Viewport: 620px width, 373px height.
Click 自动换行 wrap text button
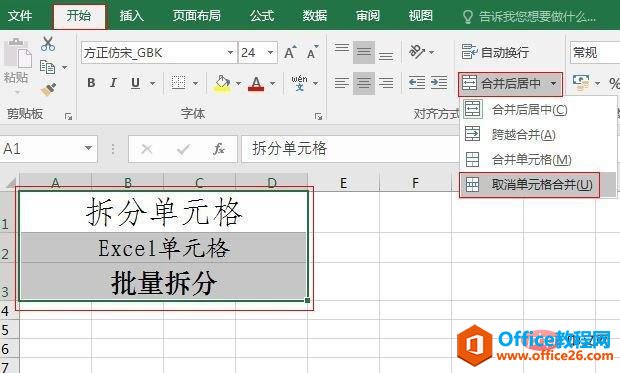(x=495, y=52)
